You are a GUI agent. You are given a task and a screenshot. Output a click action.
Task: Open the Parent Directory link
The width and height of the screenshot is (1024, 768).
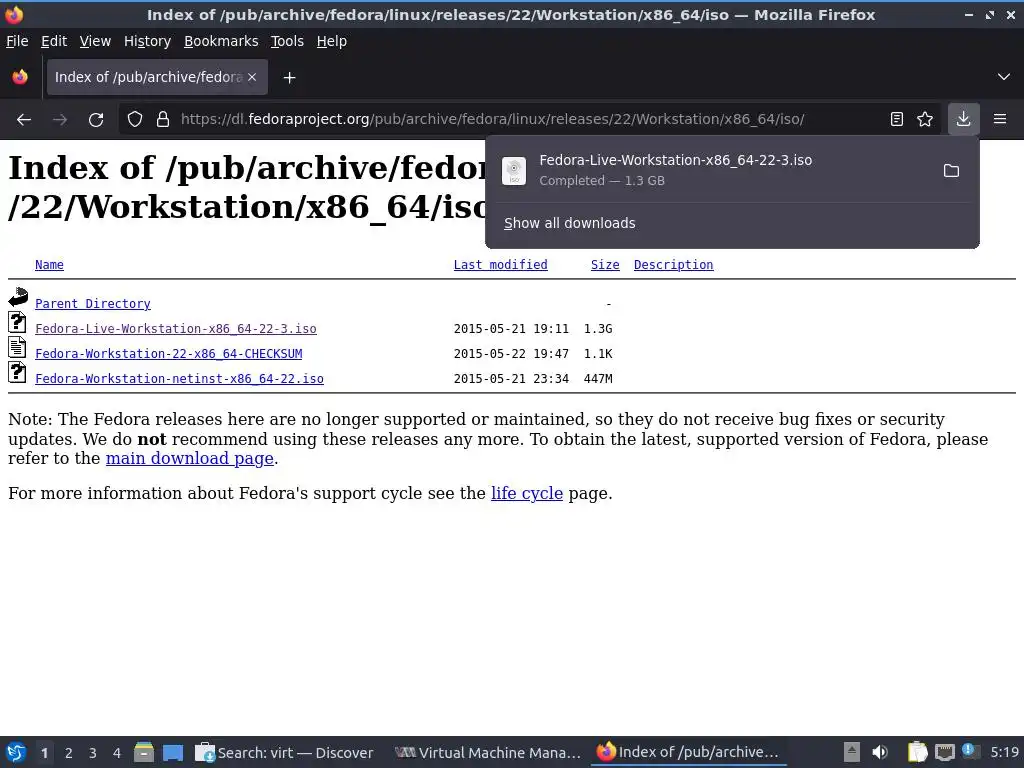(93, 304)
